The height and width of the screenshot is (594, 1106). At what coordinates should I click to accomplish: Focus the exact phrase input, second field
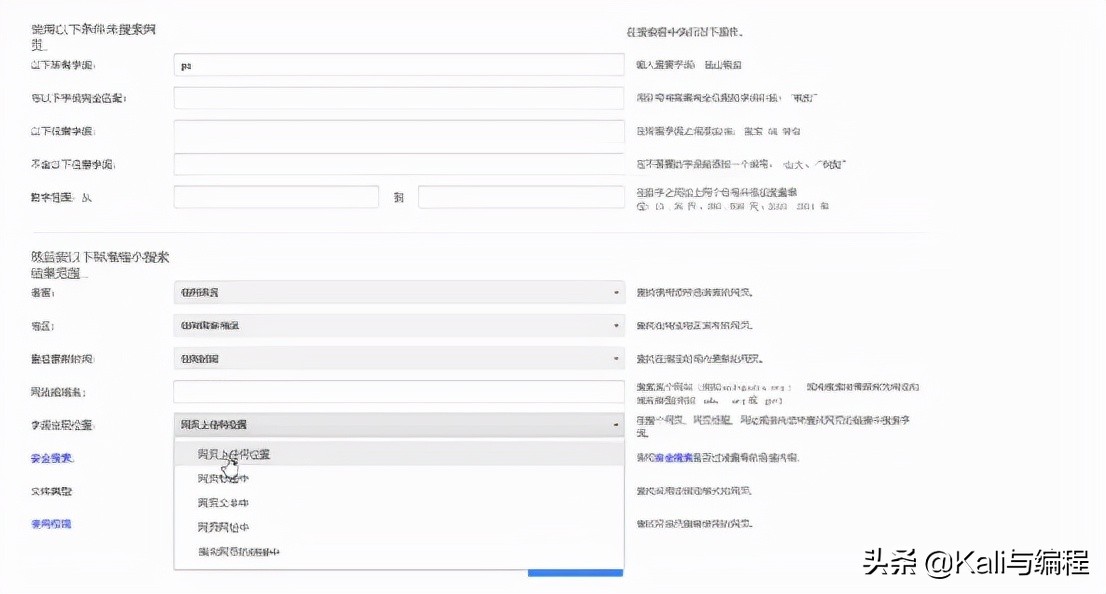[x=399, y=98]
